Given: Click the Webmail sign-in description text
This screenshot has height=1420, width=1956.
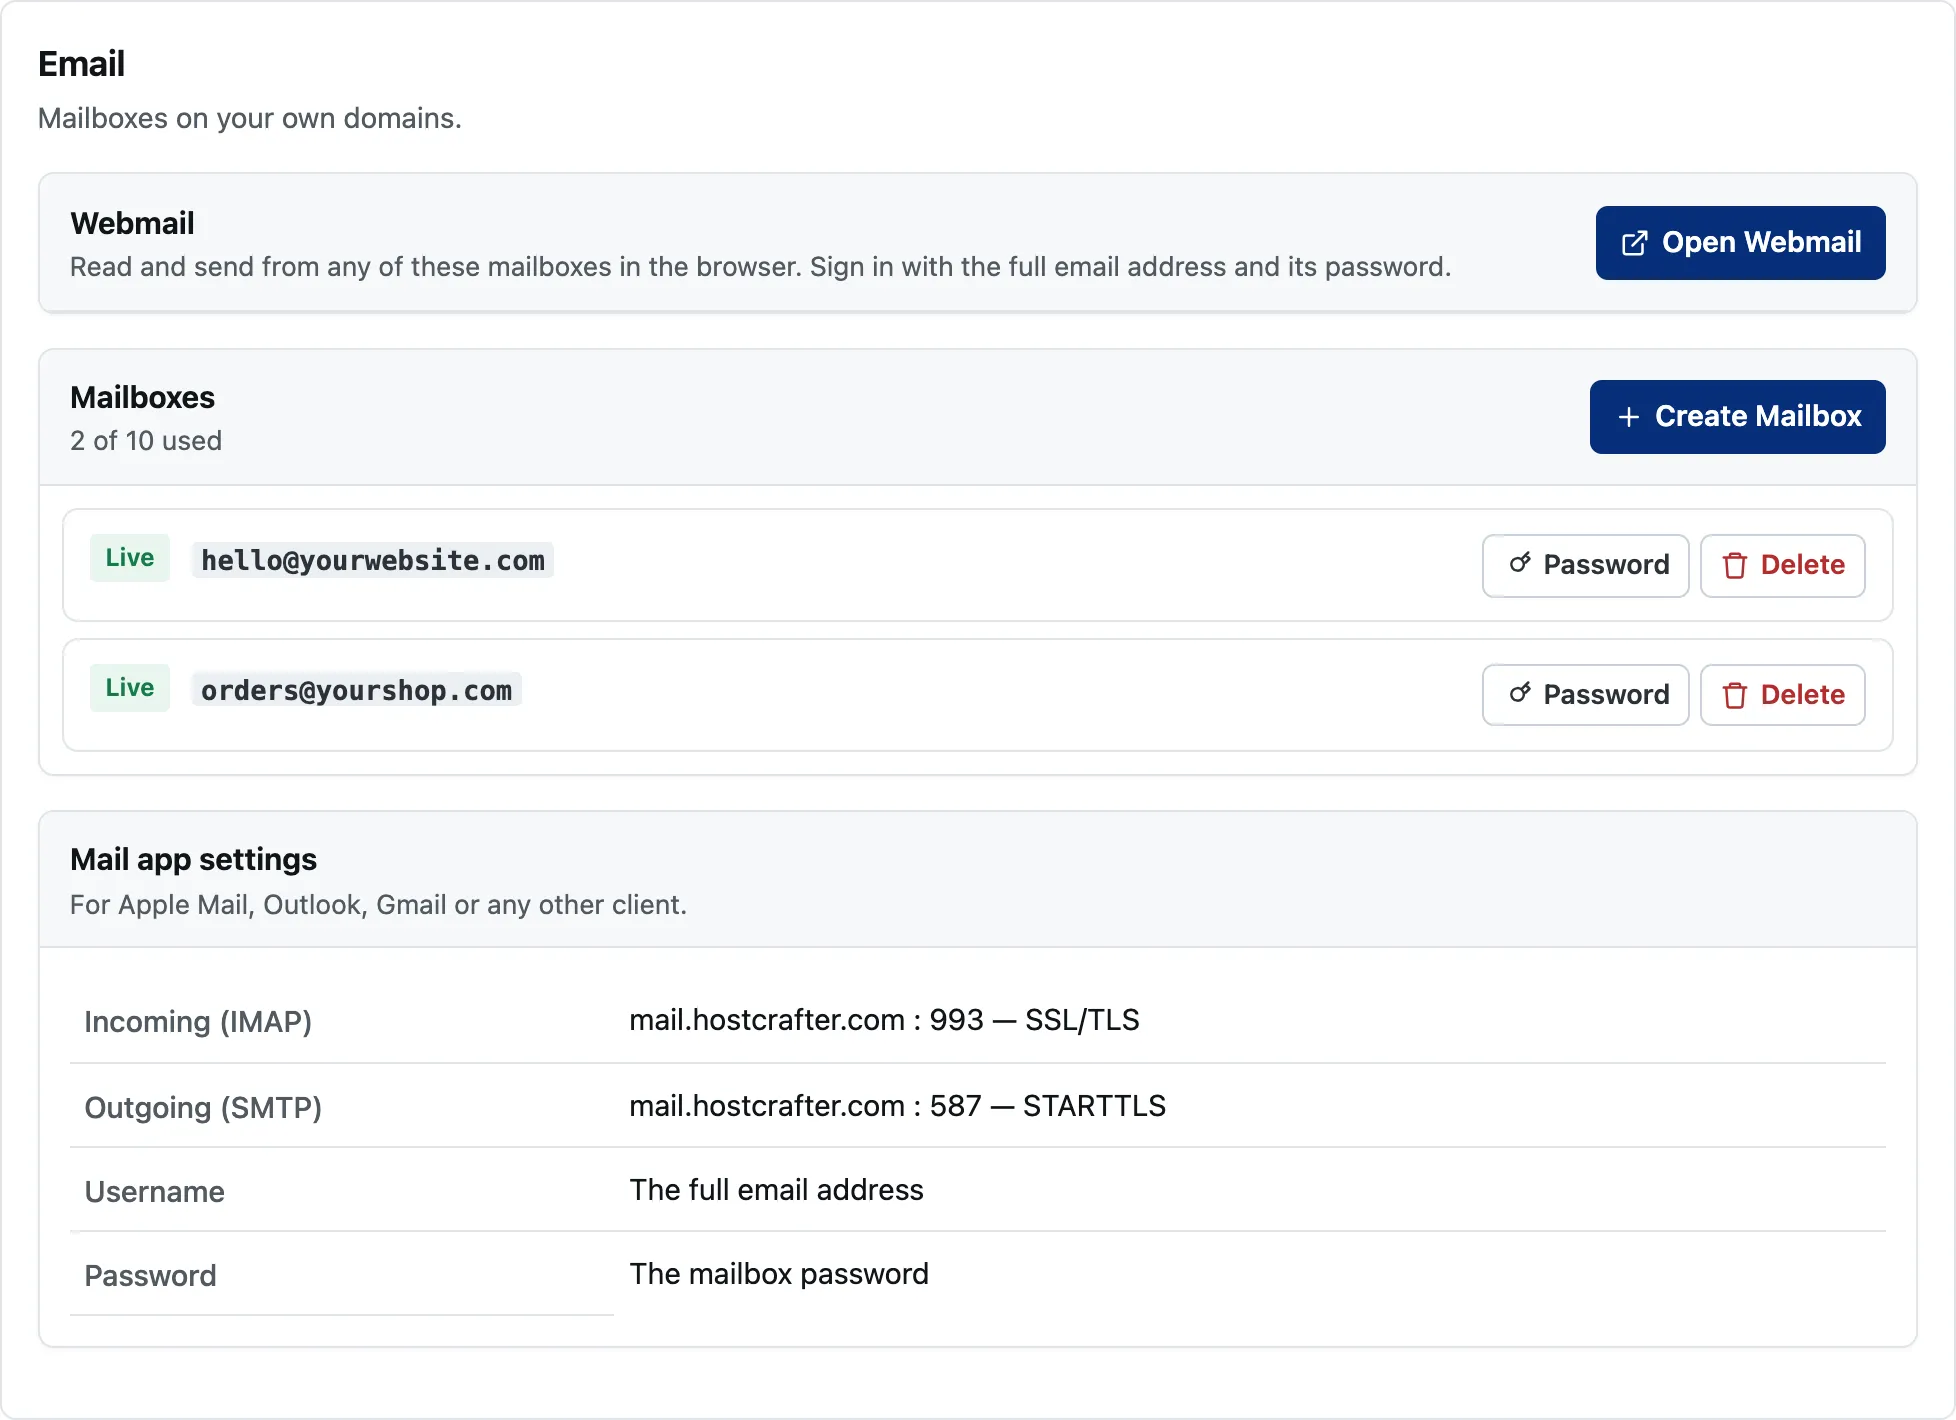Looking at the screenshot, I should pos(760,267).
